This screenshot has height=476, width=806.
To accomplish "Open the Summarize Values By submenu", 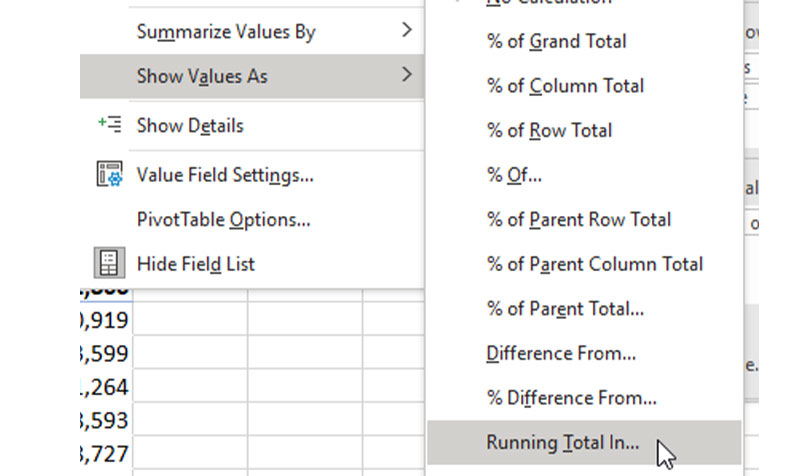I will [252, 31].
